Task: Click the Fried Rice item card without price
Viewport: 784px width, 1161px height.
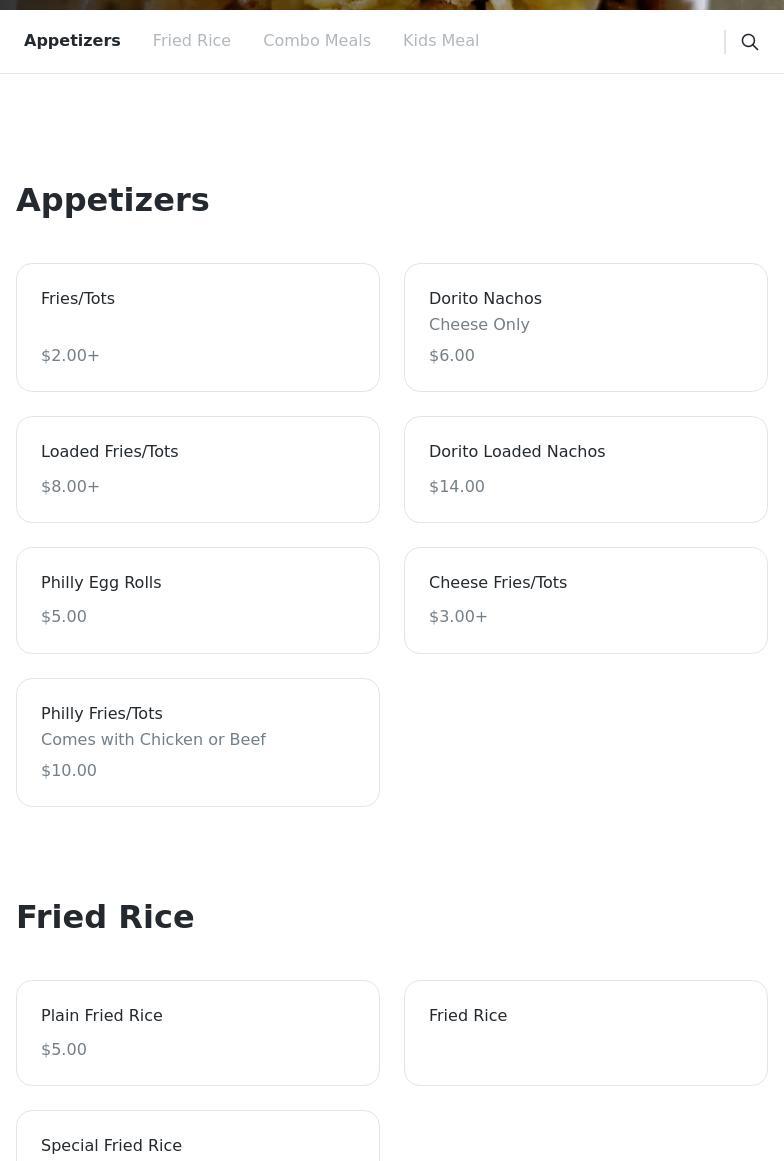Action: point(586,1033)
